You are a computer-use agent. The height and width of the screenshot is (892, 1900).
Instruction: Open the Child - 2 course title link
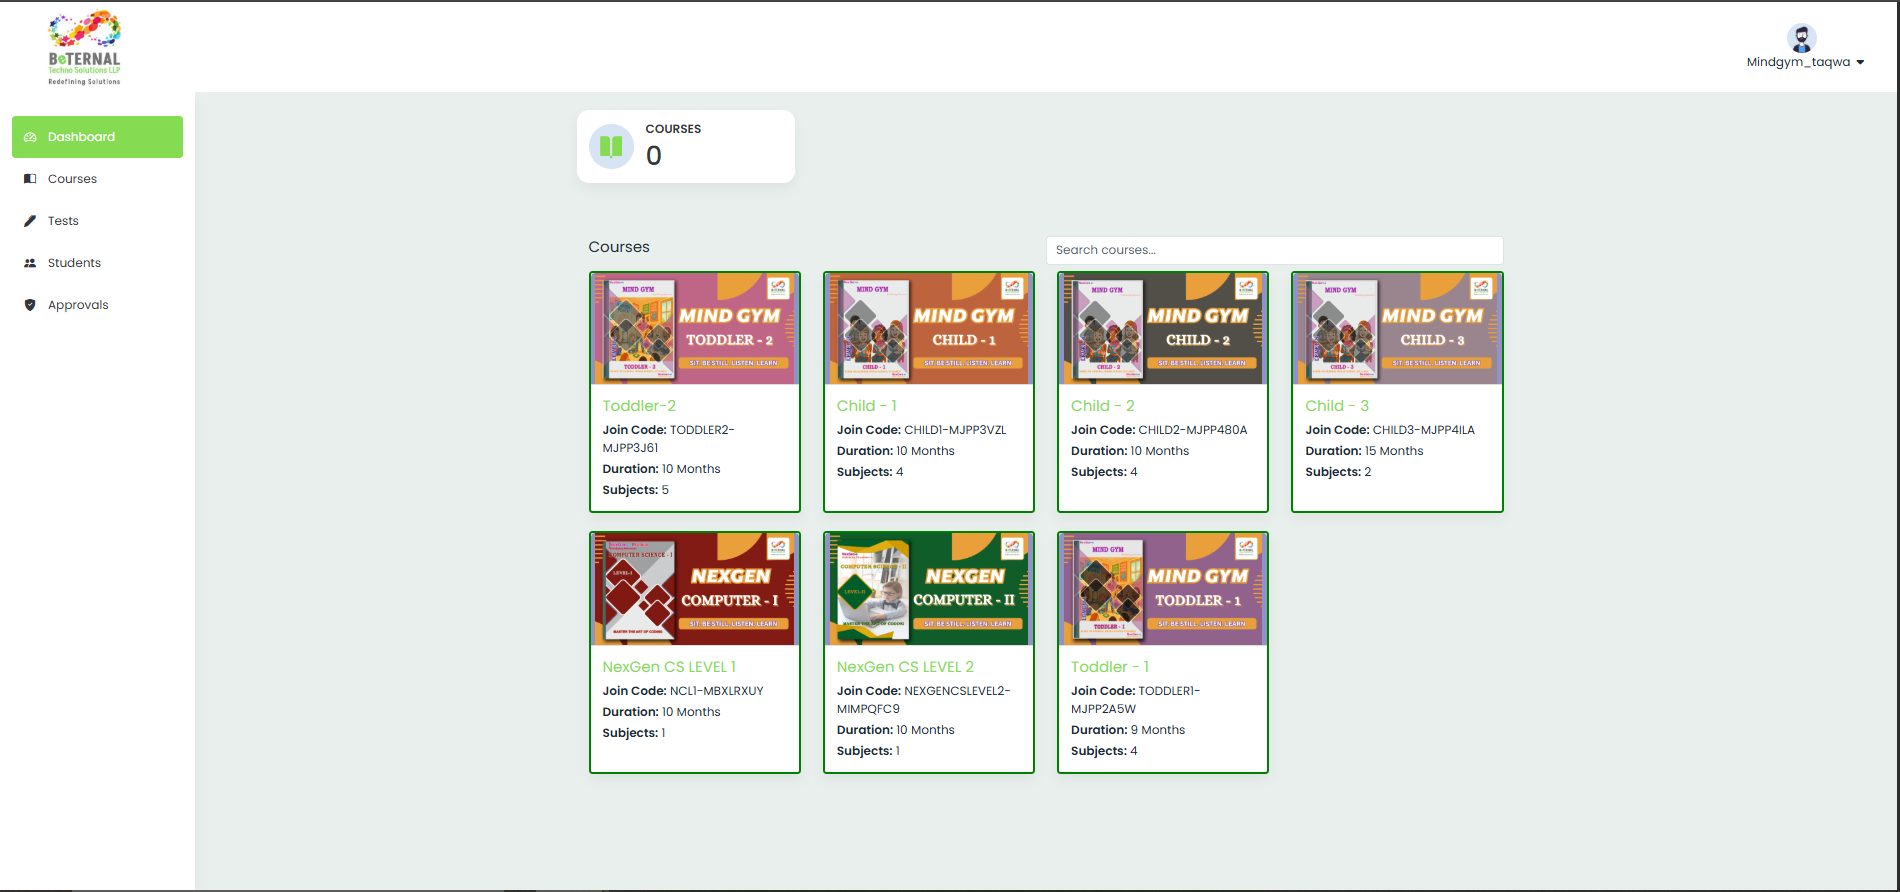point(1103,406)
